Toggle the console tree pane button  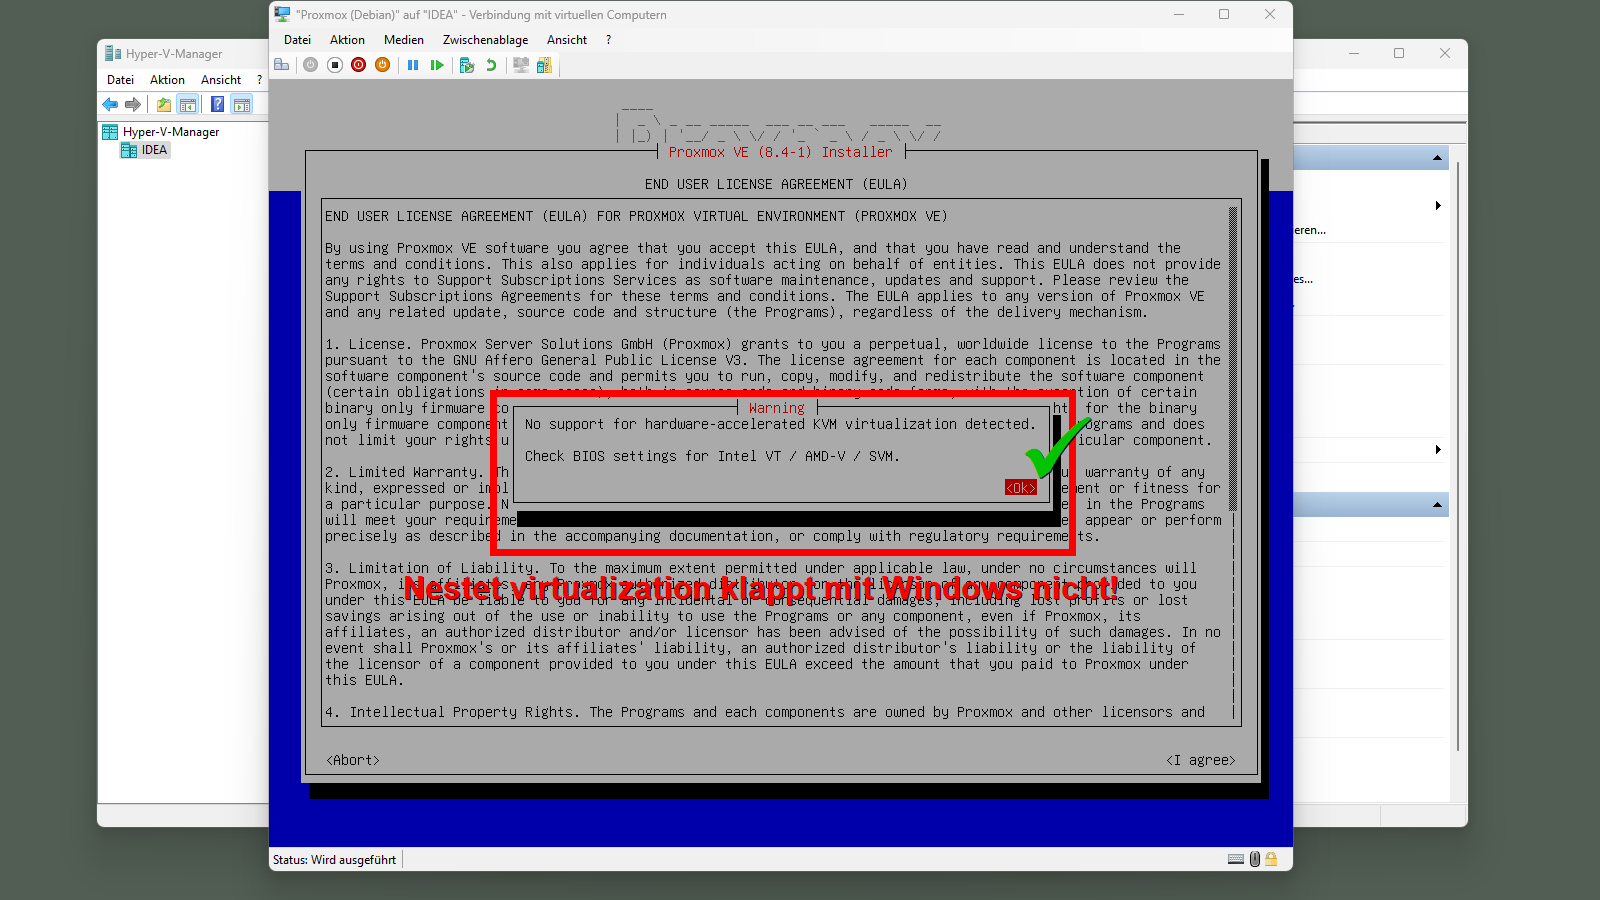coord(187,104)
